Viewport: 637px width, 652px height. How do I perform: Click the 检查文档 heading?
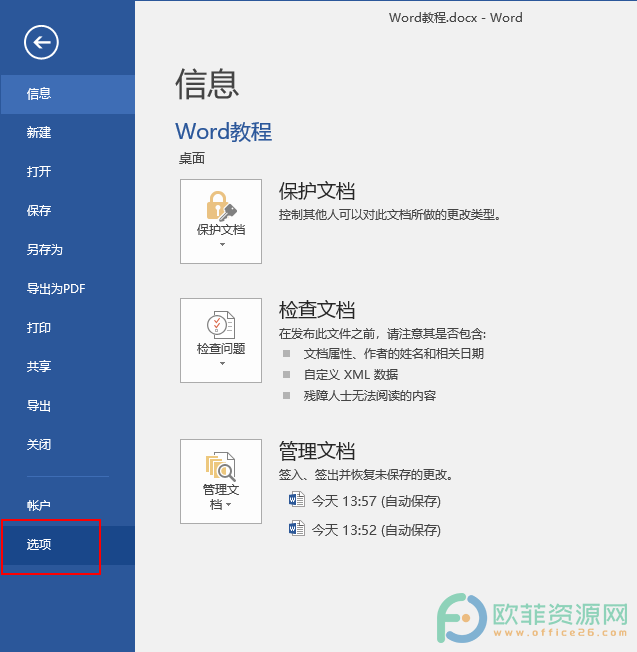tap(317, 310)
